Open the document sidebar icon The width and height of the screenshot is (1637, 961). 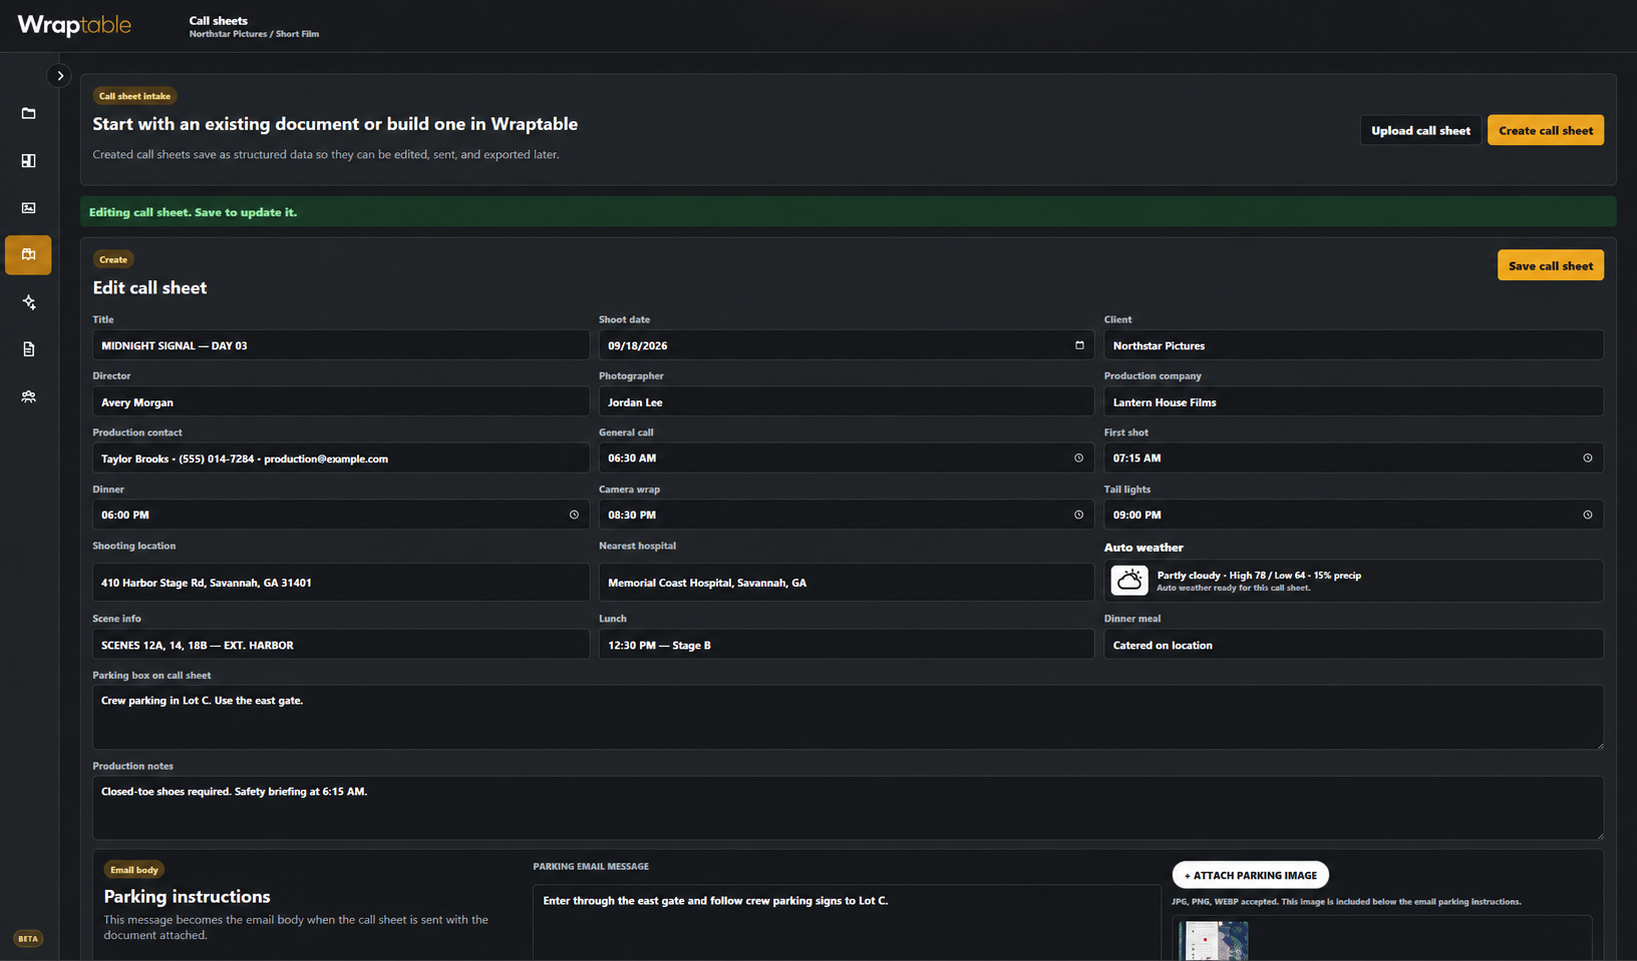(x=28, y=349)
